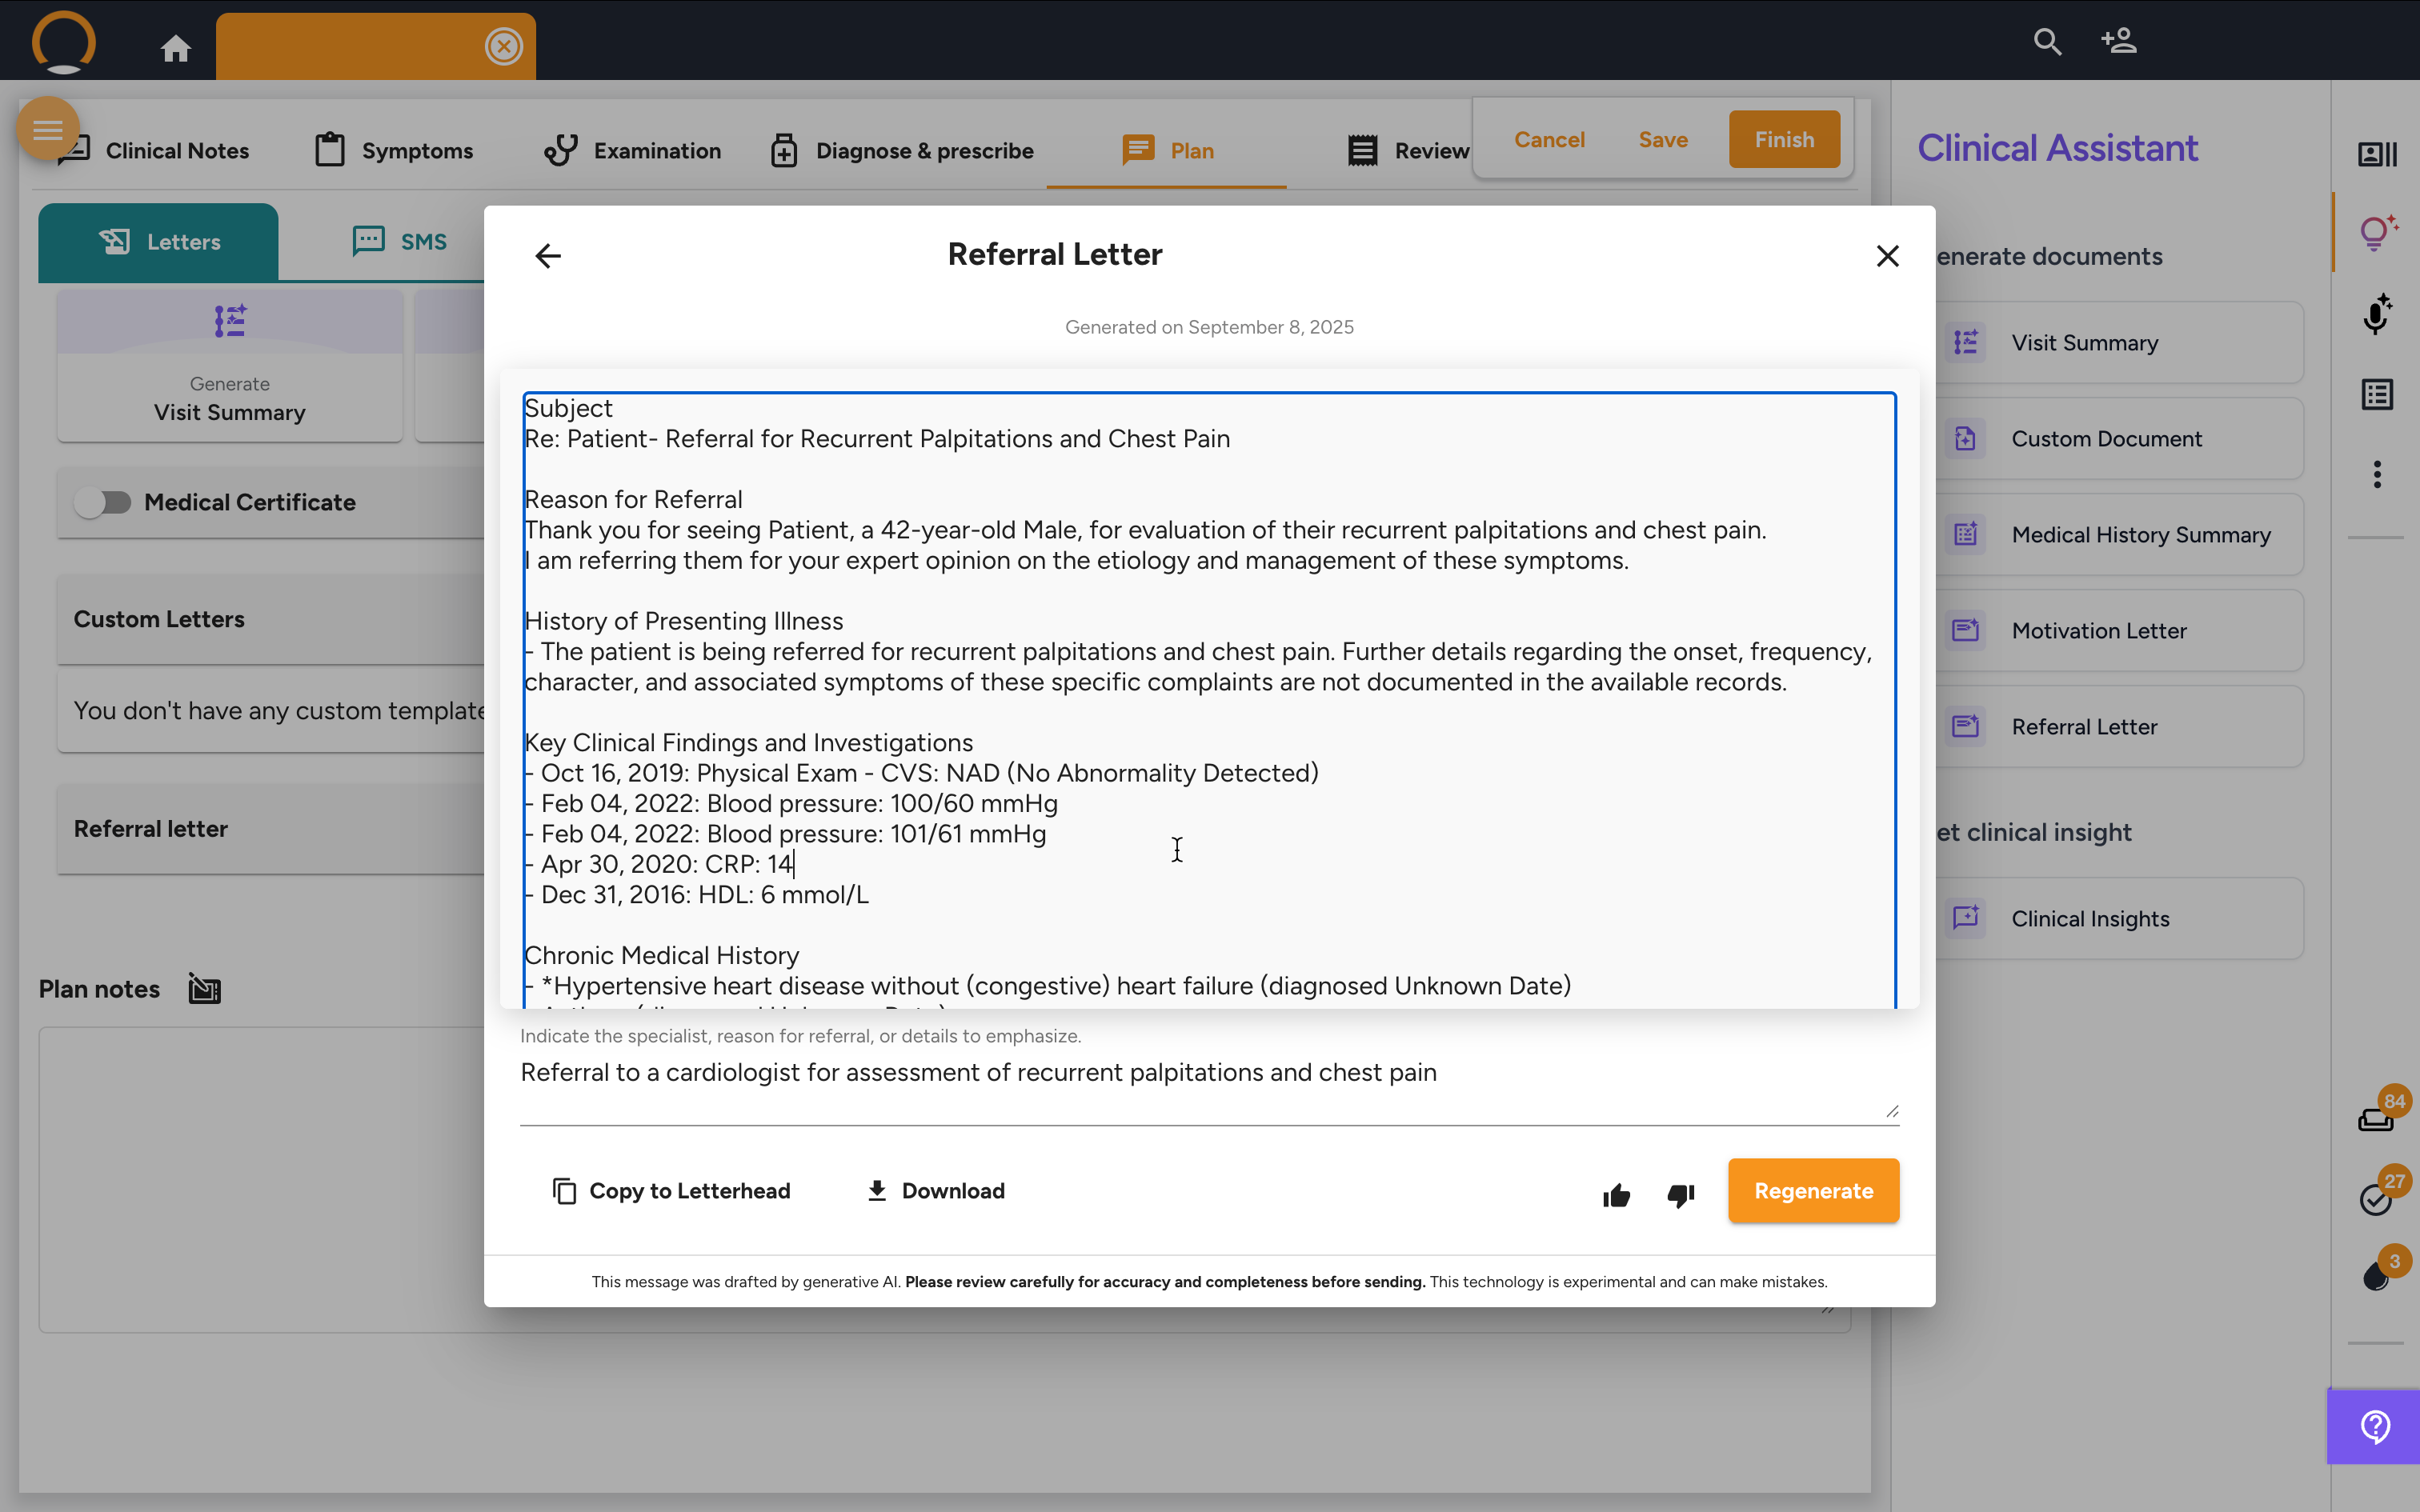This screenshot has height=1512, width=2420.
Task: Click the thumbs up feedback icon
Action: coord(1616,1195)
